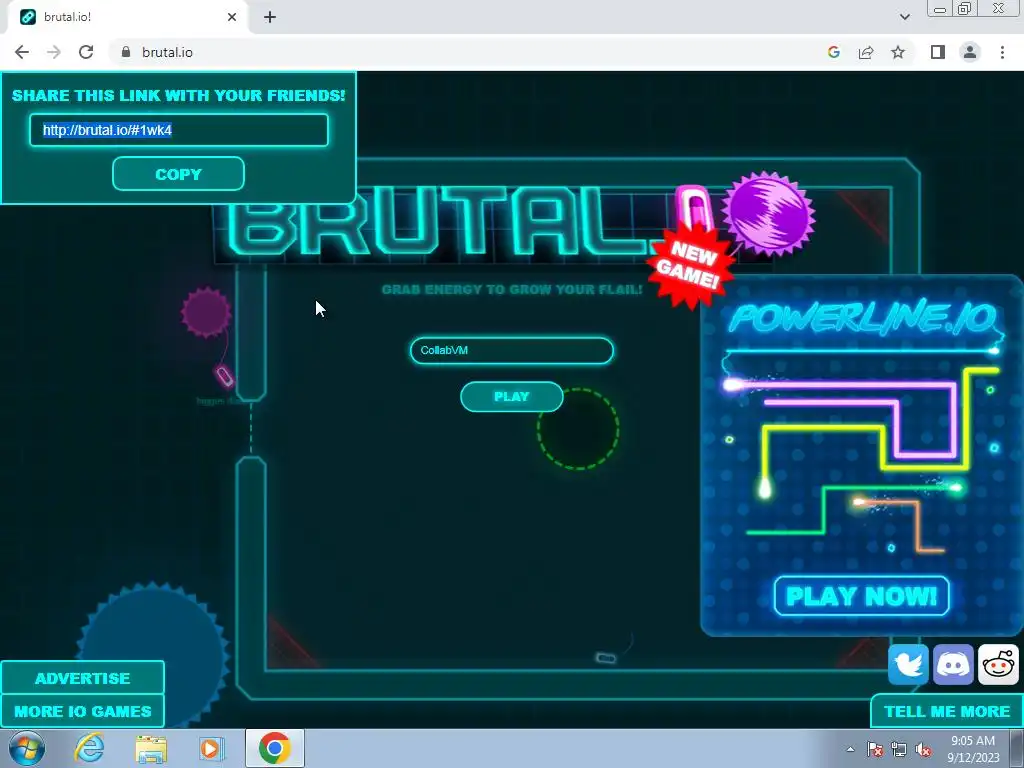
Task: Click the browser back arrow
Action: pos(22,52)
